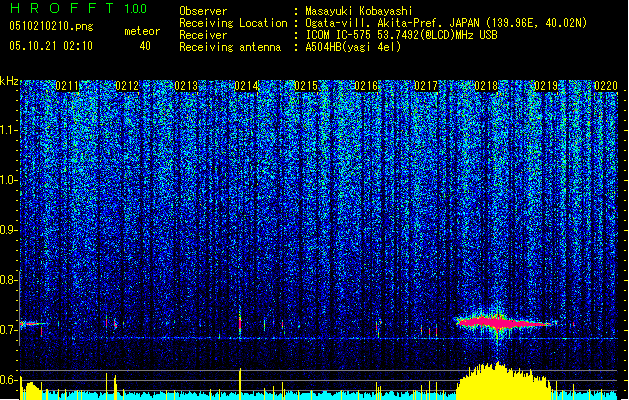Click the A504HB(yagi 4el) antenna text
Screen dimensions: 629x400
point(353,47)
